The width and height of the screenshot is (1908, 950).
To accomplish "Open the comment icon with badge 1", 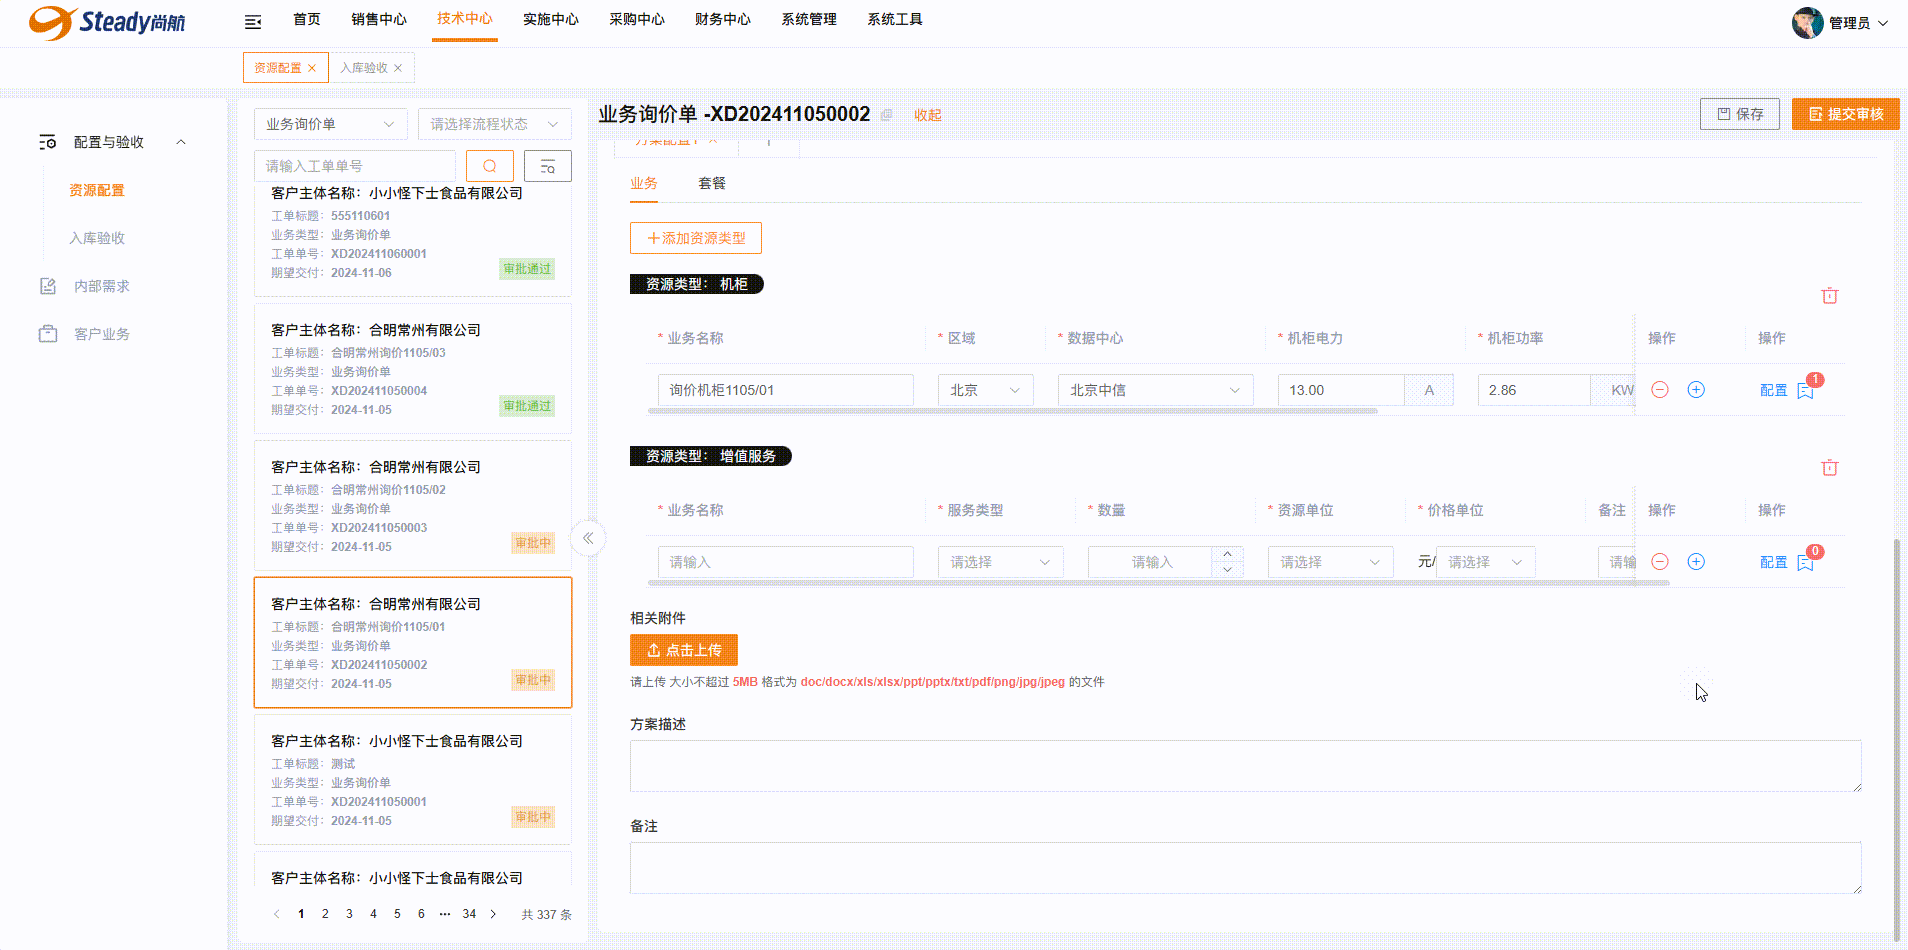I will pos(1806,391).
